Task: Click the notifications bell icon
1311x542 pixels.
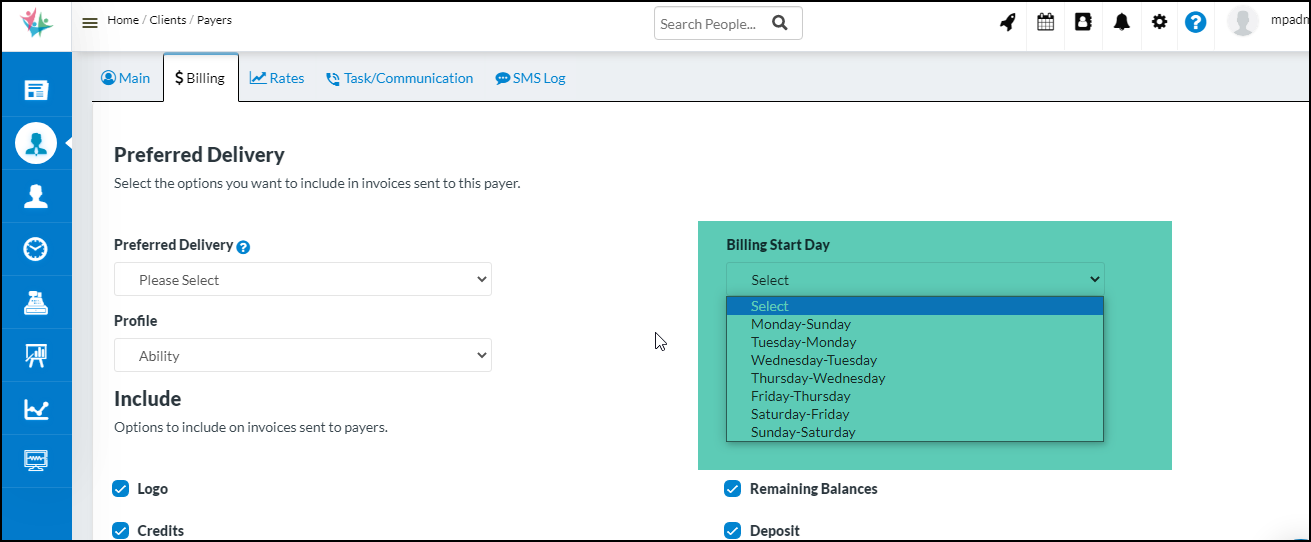Action: click(1121, 22)
